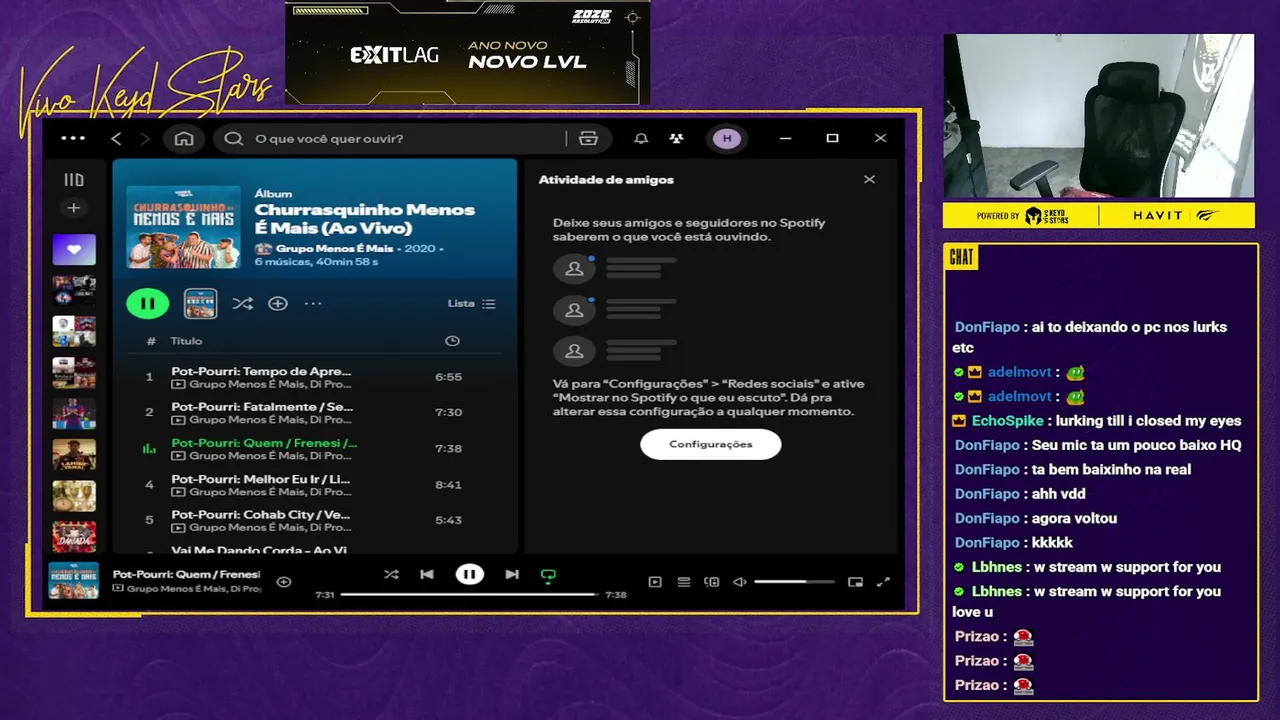Enable shuffle for the album
Viewport: 1280px width, 720px height.
point(242,303)
